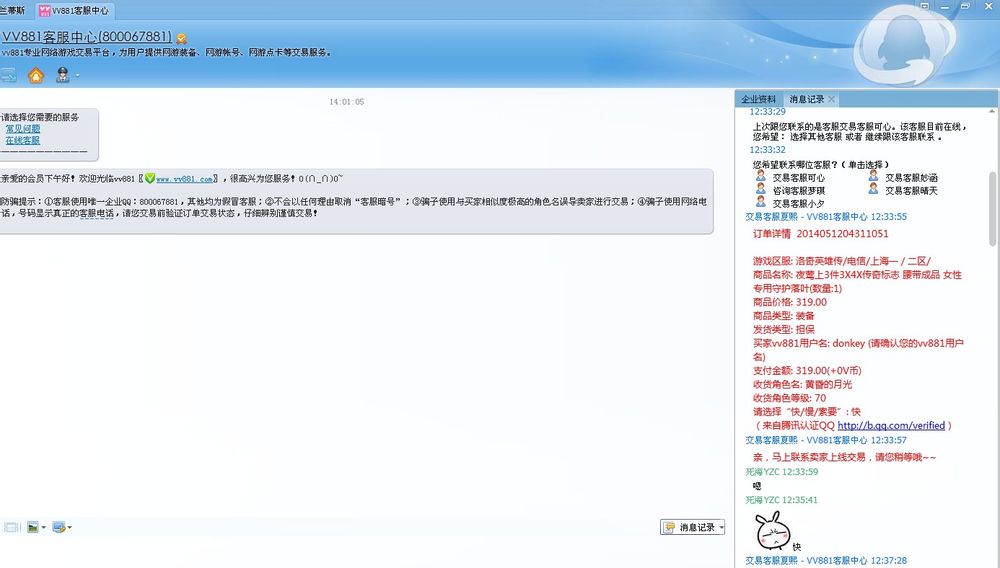Click faded icon at input toolbar's left end

[11, 527]
